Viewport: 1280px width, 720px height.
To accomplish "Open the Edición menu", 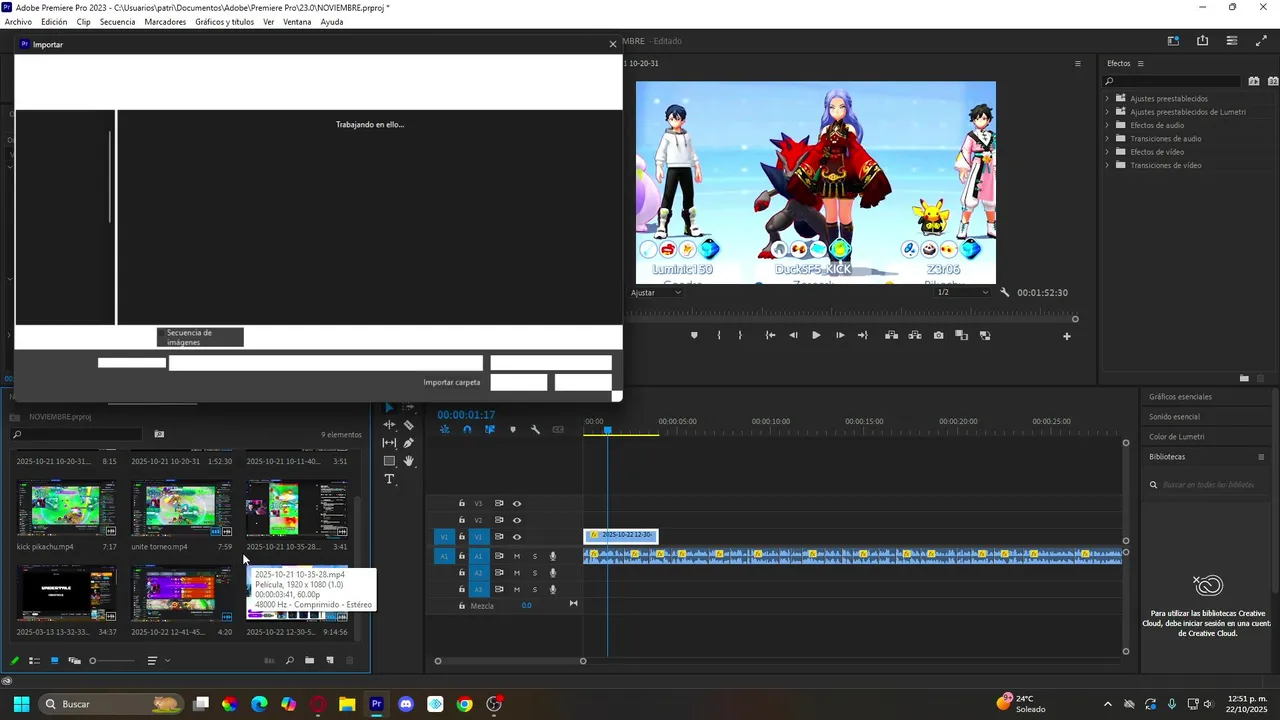I will pyautogui.click(x=54, y=22).
